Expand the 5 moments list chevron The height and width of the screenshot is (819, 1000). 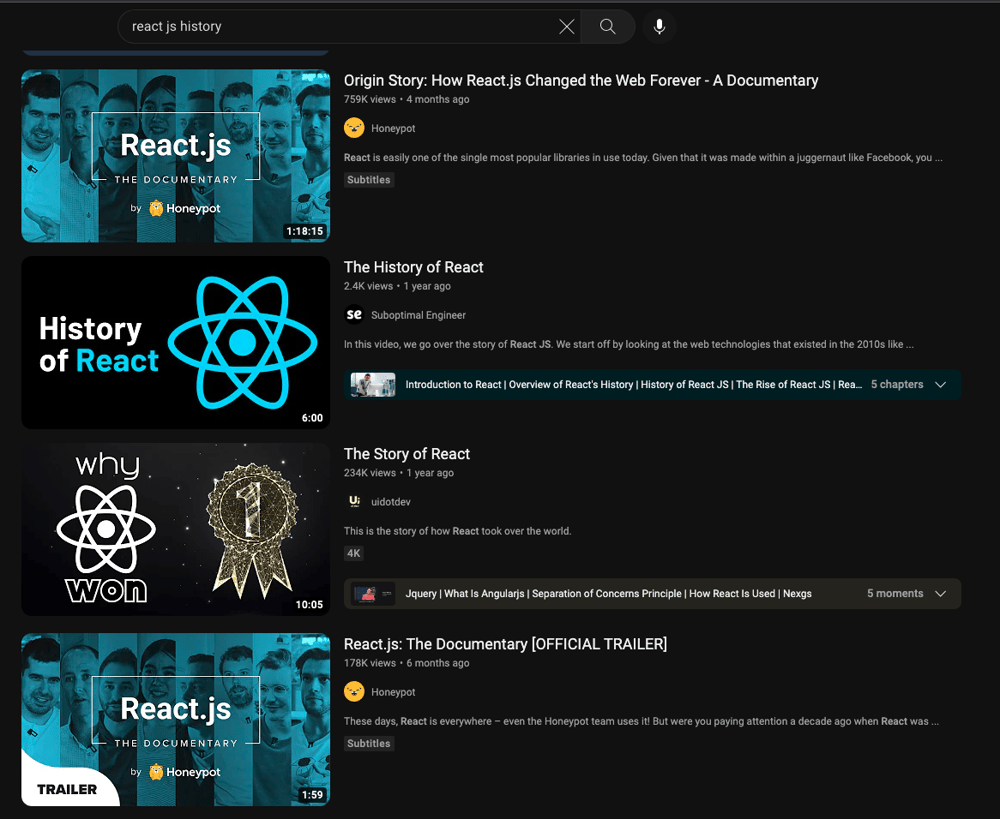pyautogui.click(x=940, y=593)
